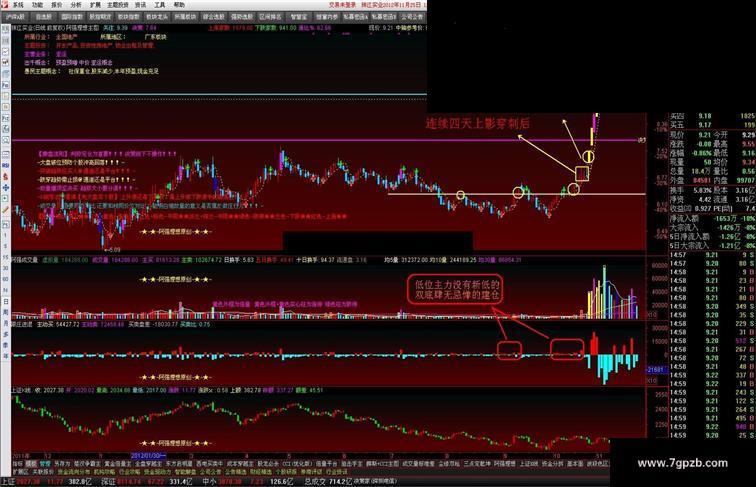
Task: Open the 资金流向分布 tab
Action: pyautogui.click(x=73, y=472)
